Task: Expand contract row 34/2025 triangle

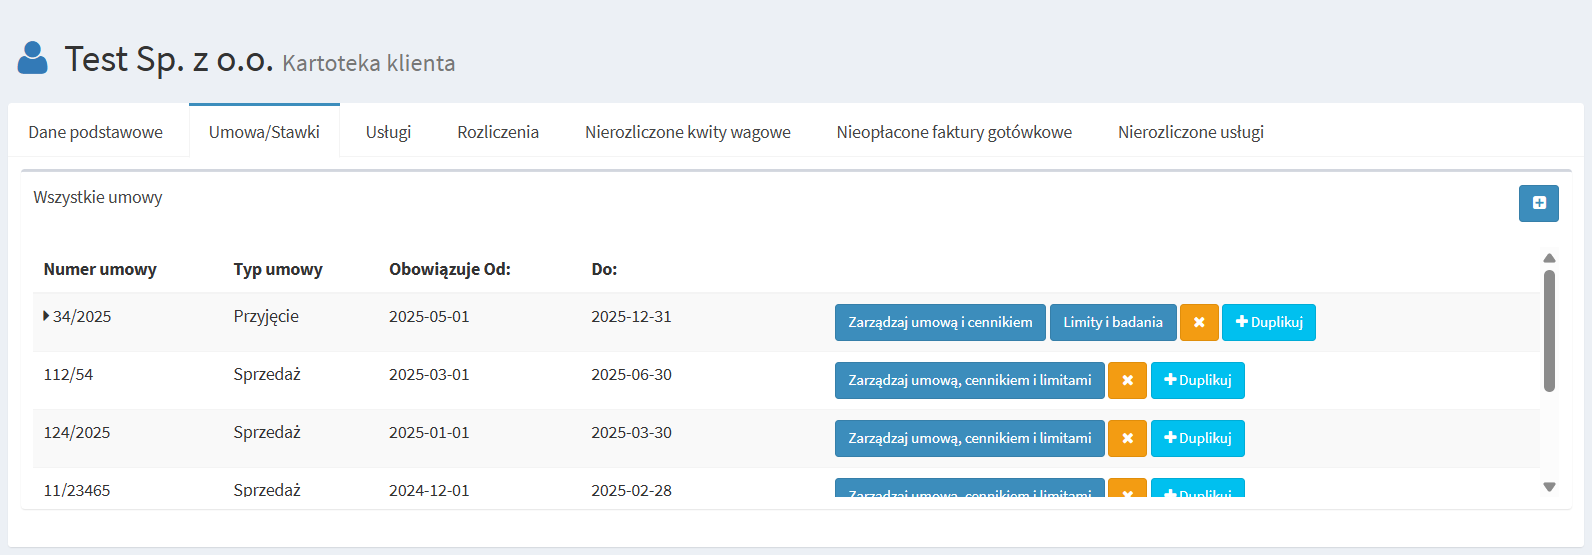Action: pos(46,316)
